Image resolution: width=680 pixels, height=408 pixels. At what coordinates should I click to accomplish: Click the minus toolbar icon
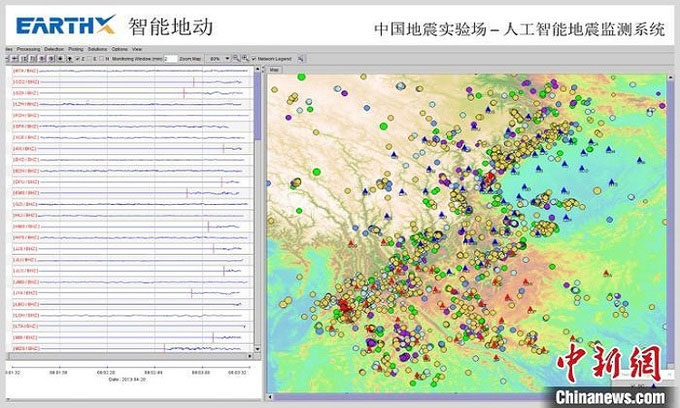point(7,59)
